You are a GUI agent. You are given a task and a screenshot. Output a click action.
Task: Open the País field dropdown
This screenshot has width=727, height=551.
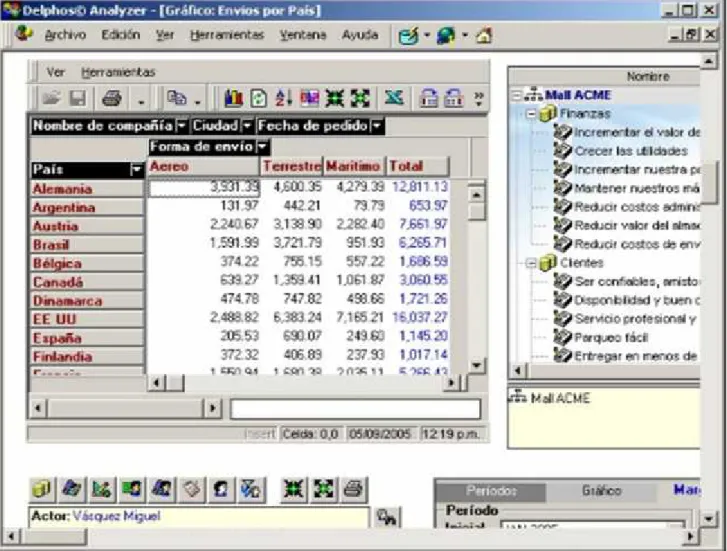coord(136,170)
